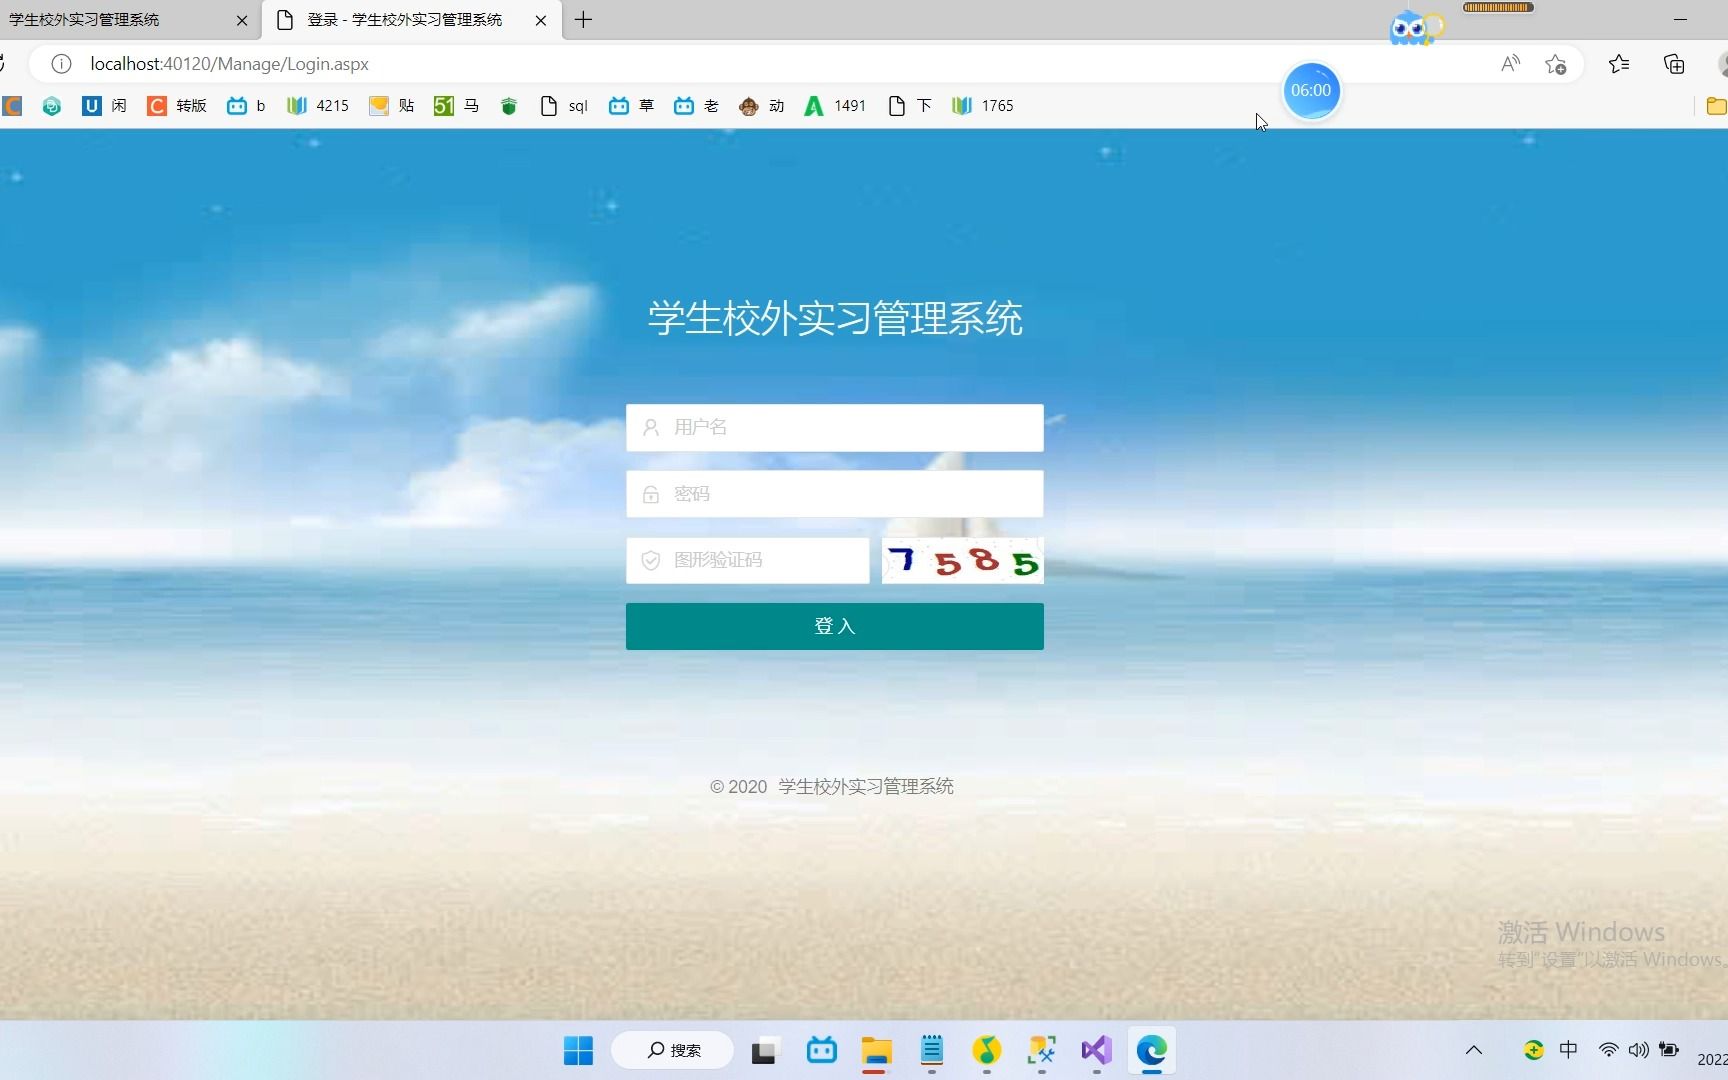Click the Windows Start button

[577, 1051]
